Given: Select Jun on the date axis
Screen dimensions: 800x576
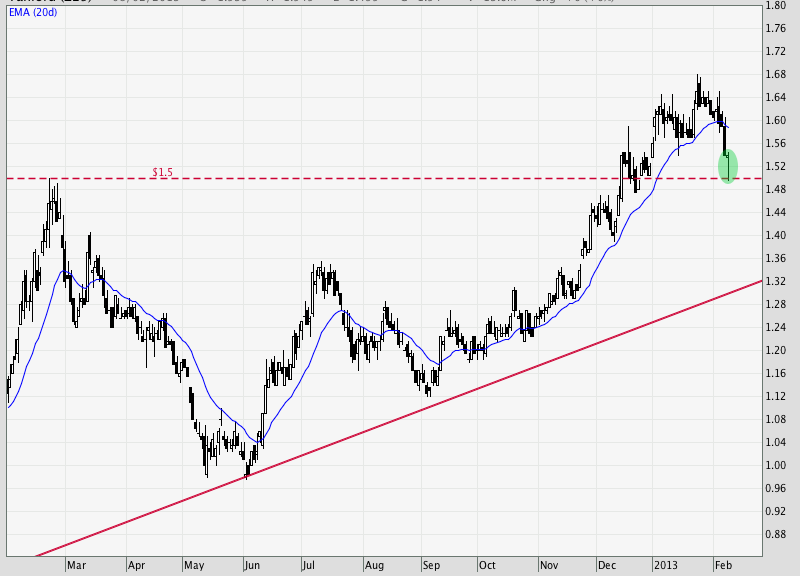Looking at the screenshot, I should 253,565.
